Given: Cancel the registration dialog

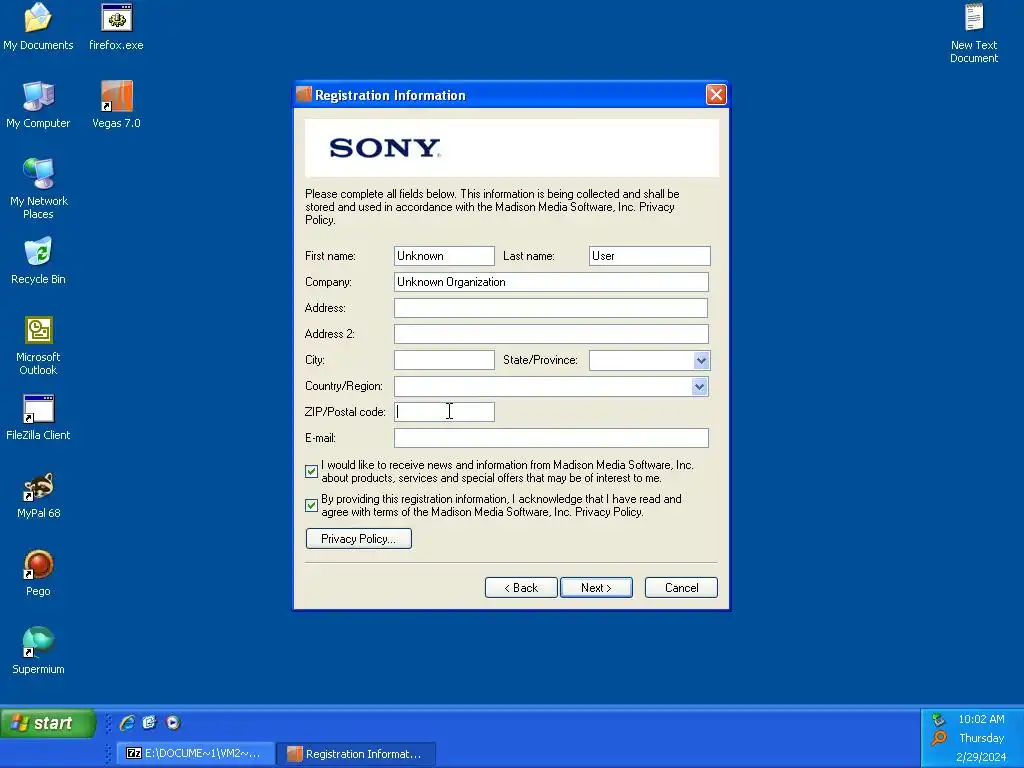Looking at the screenshot, I should pos(681,588).
